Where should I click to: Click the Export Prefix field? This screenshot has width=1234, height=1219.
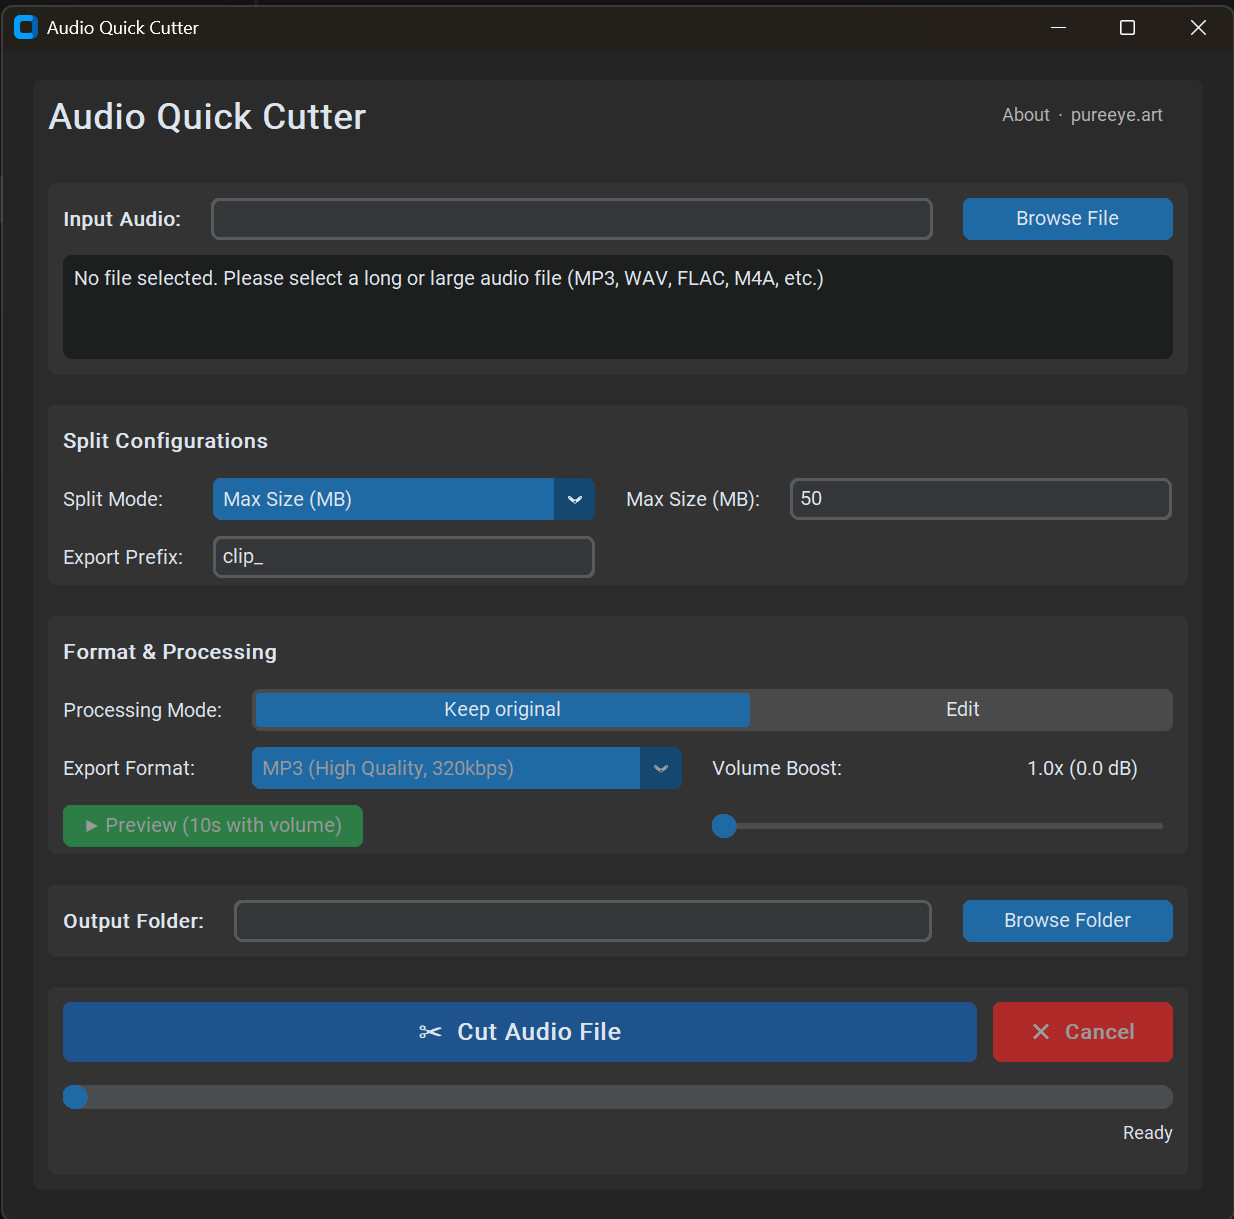[x=403, y=557]
